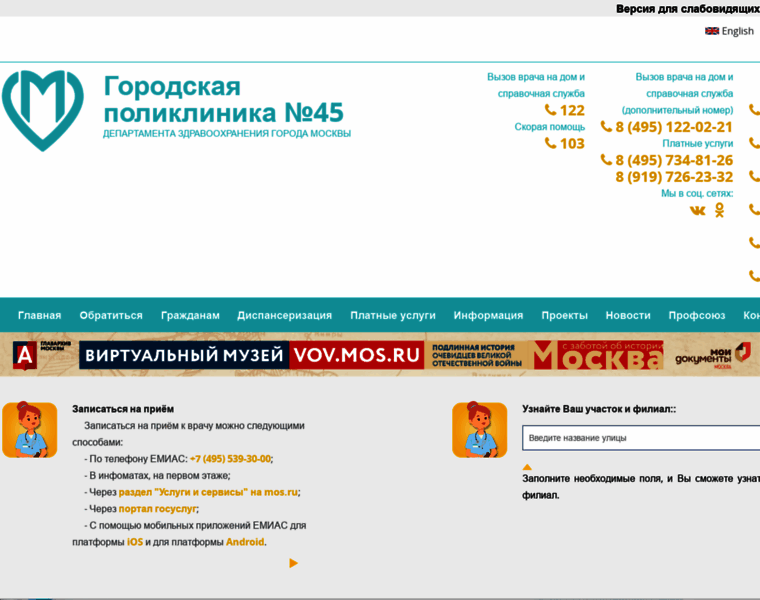Click the Мы в соц. сетях label
760x600 pixels.
[697, 193]
